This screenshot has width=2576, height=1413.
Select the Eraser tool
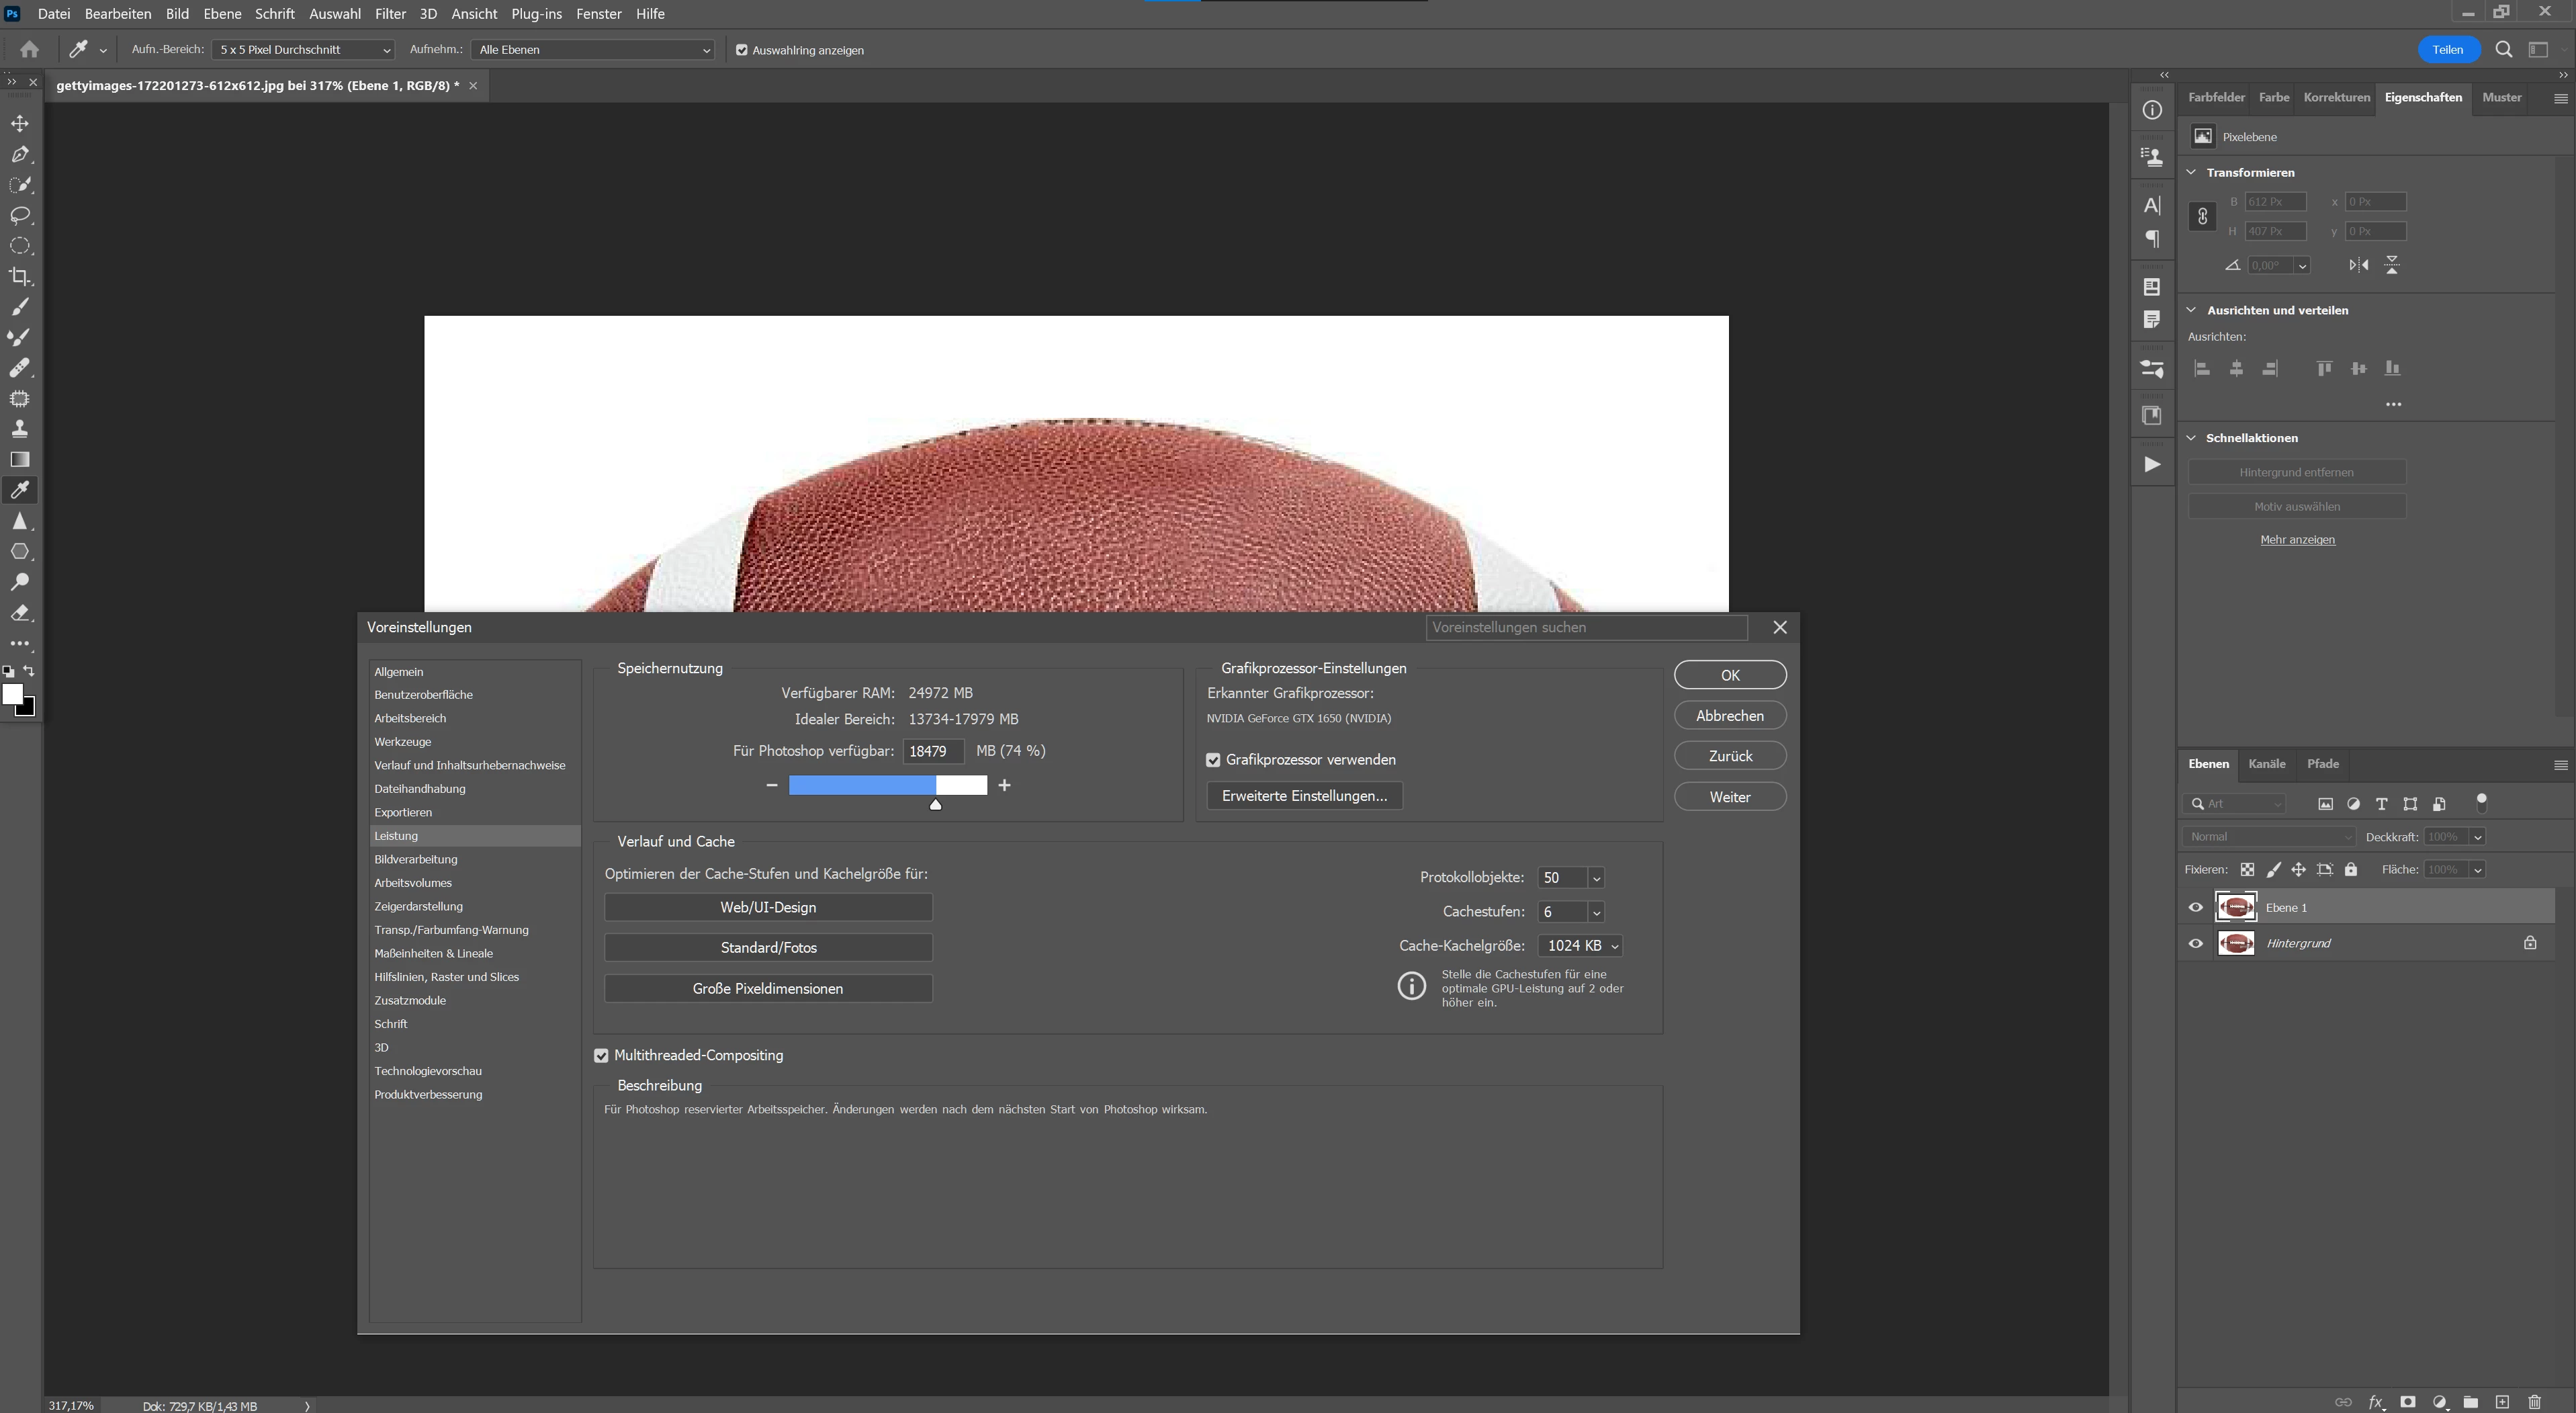click(20, 613)
